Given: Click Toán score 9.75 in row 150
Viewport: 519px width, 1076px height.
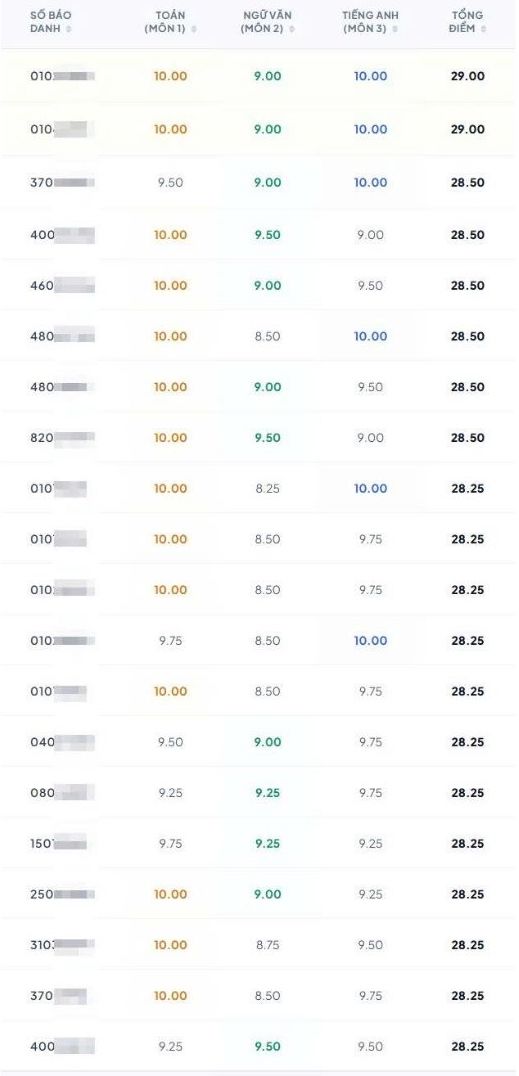Looking at the screenshot, I should point(170,843).
